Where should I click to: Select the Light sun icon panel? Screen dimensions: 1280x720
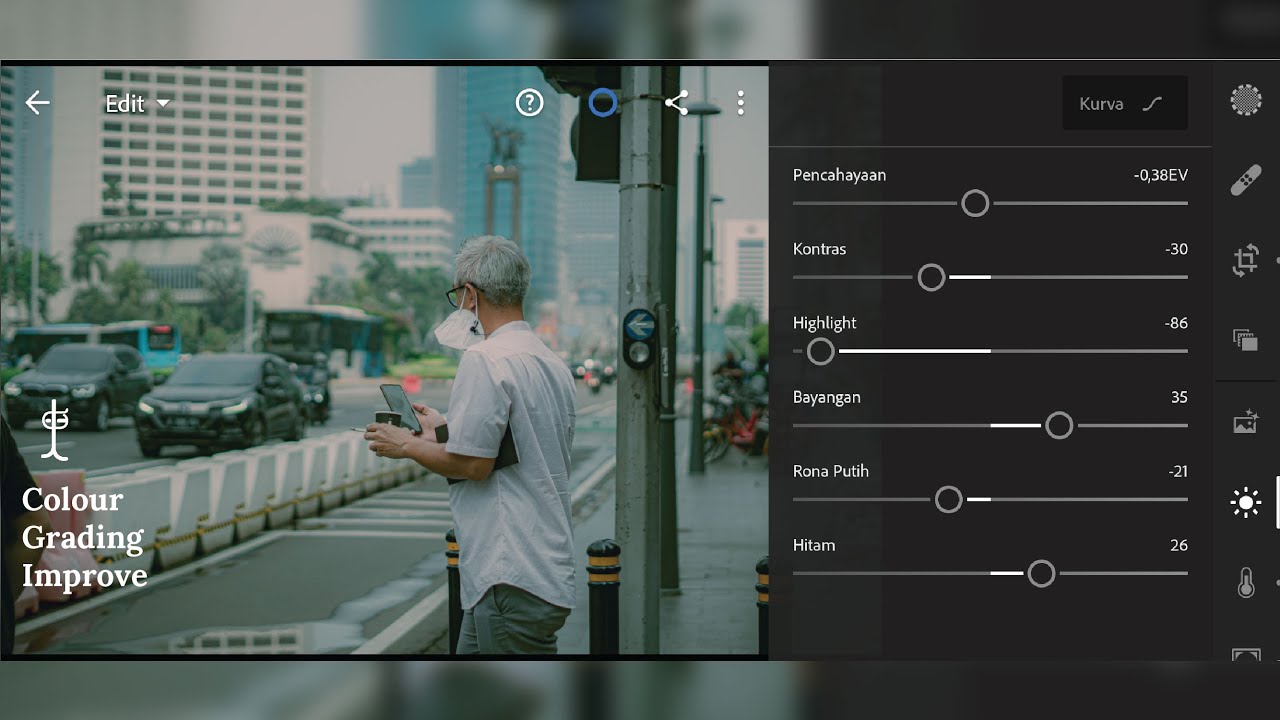(x=1245, y=502)
